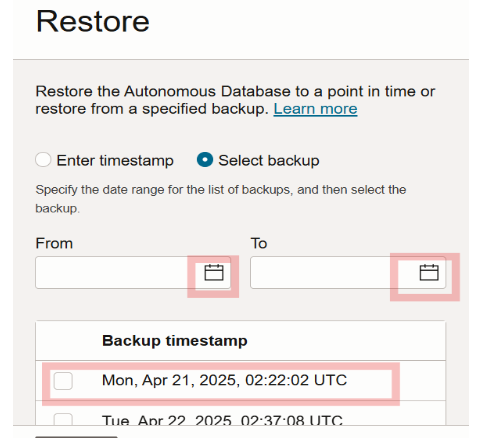This screenshot has width=492, height=440.
Task: Click the Select backup label text
Action: click(x=269, y=160)
